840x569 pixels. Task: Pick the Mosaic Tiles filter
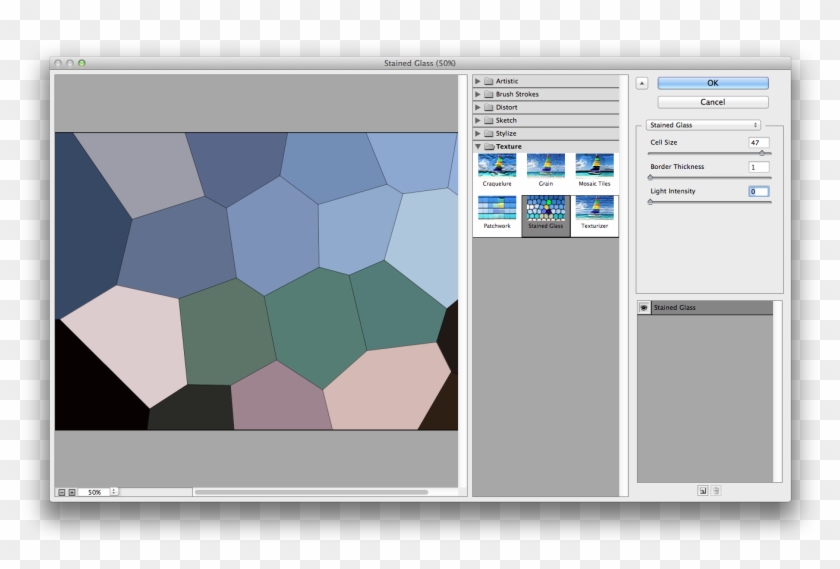pos(594,166)
